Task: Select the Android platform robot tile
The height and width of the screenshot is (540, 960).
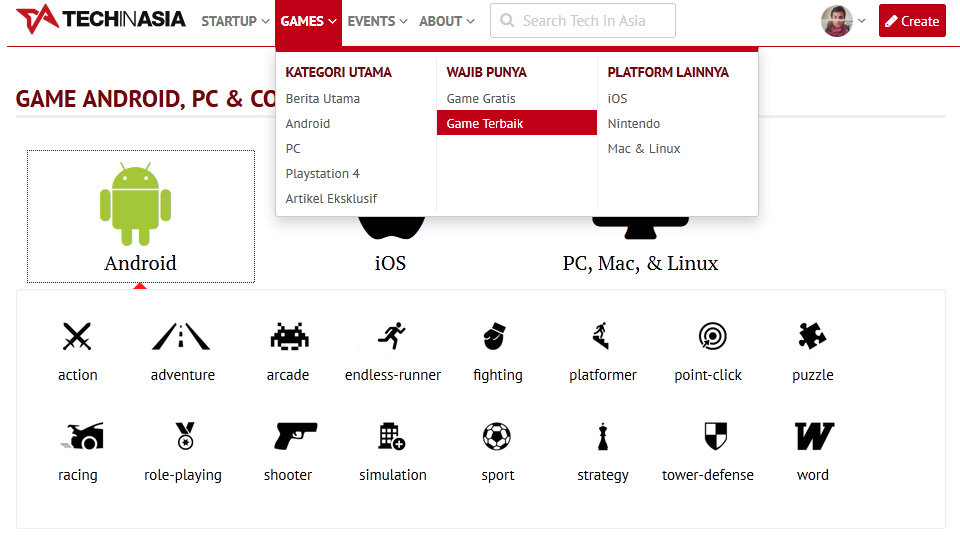Action: coord(140,217)
